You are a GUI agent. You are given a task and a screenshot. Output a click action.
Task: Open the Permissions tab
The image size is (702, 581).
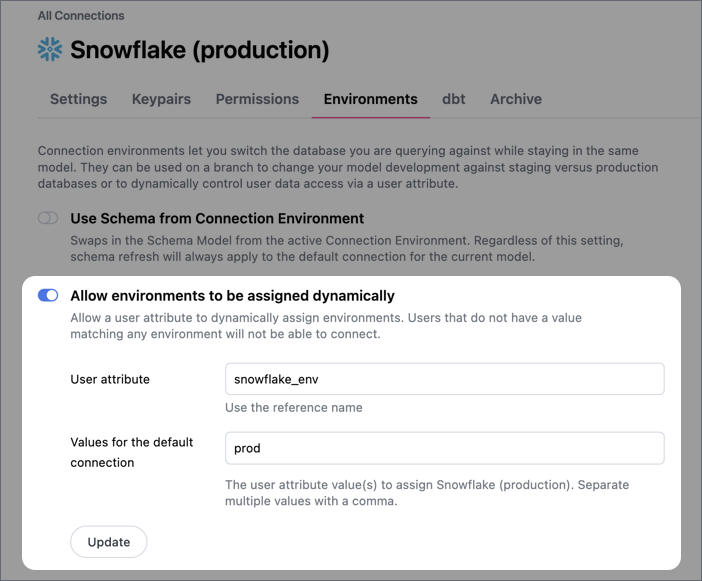coord(257,99)
